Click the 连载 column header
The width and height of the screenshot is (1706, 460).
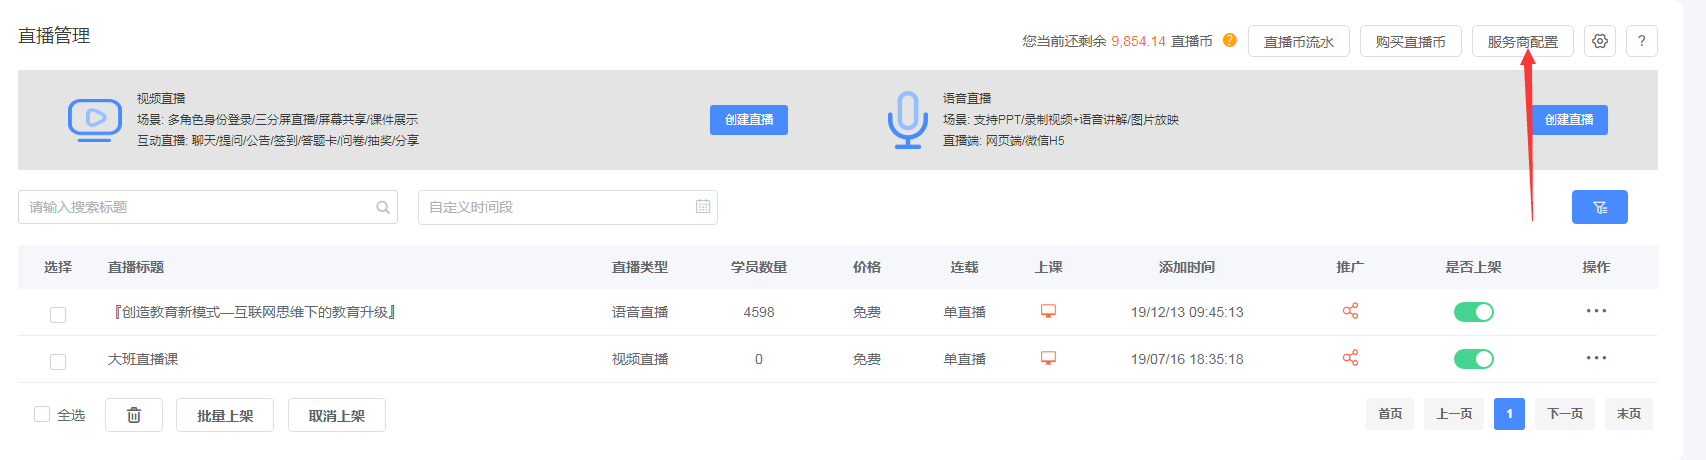click(964, 267)
